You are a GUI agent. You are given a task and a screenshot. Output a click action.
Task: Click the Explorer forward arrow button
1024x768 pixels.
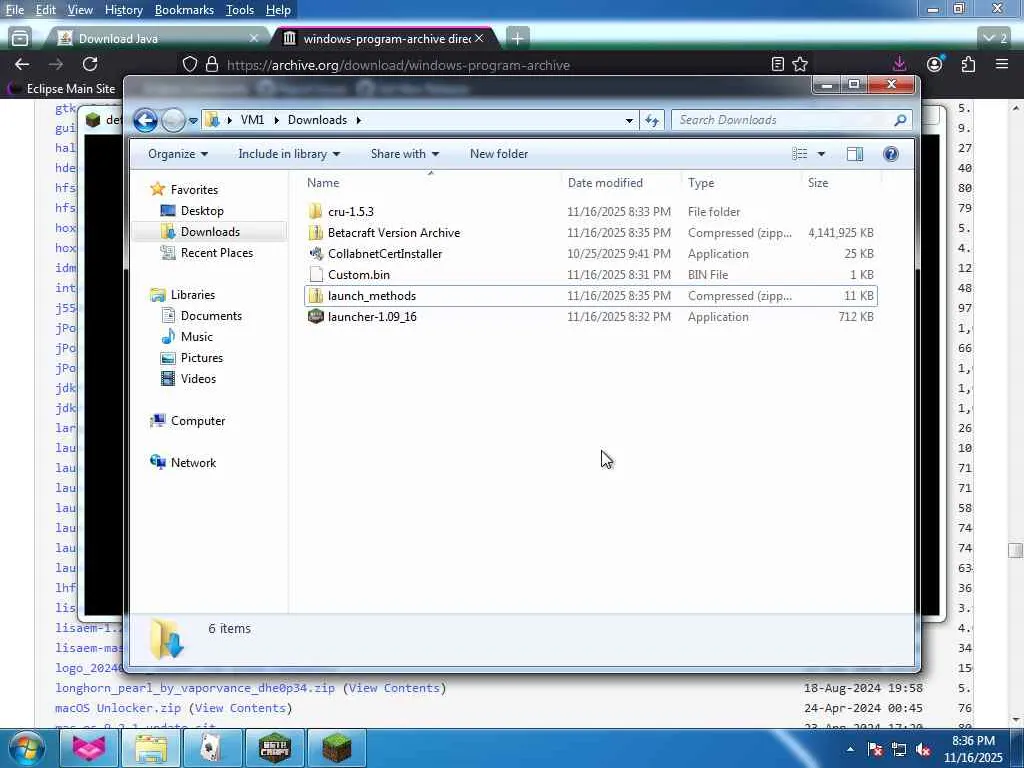click(x=173, y=120)
